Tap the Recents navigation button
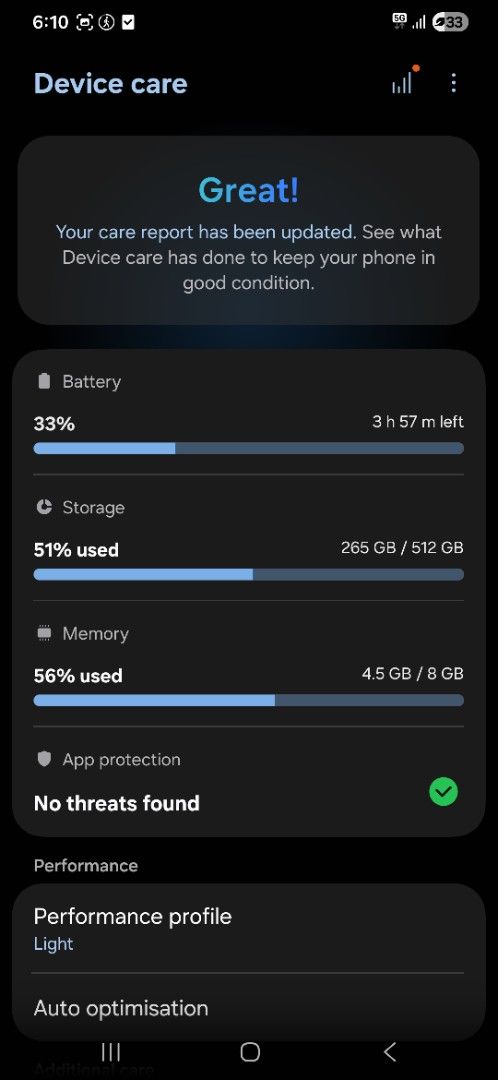Image resolution: width=498 pixels, height=1080 pixels. (110, 1052)
